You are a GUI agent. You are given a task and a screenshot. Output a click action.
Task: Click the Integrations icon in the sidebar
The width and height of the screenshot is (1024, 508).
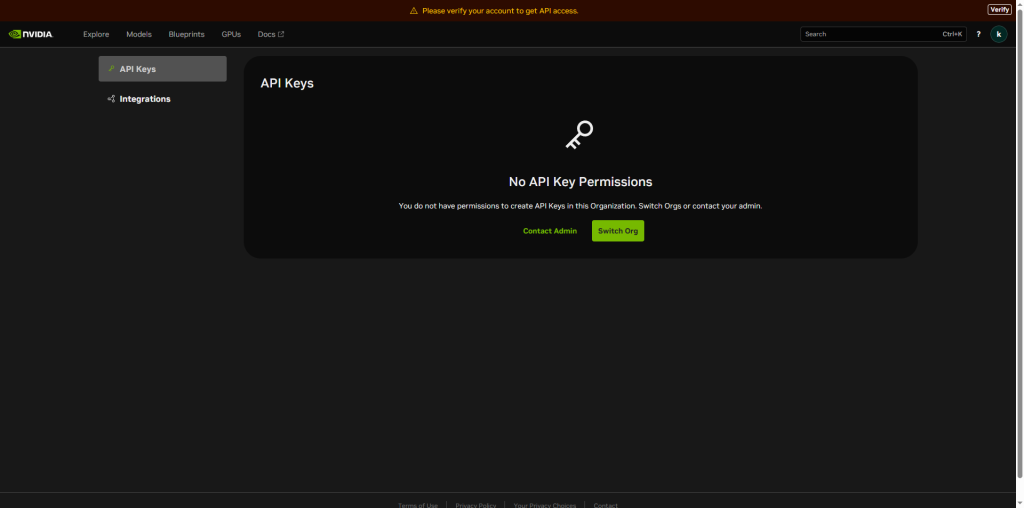[x=111, y=99]
